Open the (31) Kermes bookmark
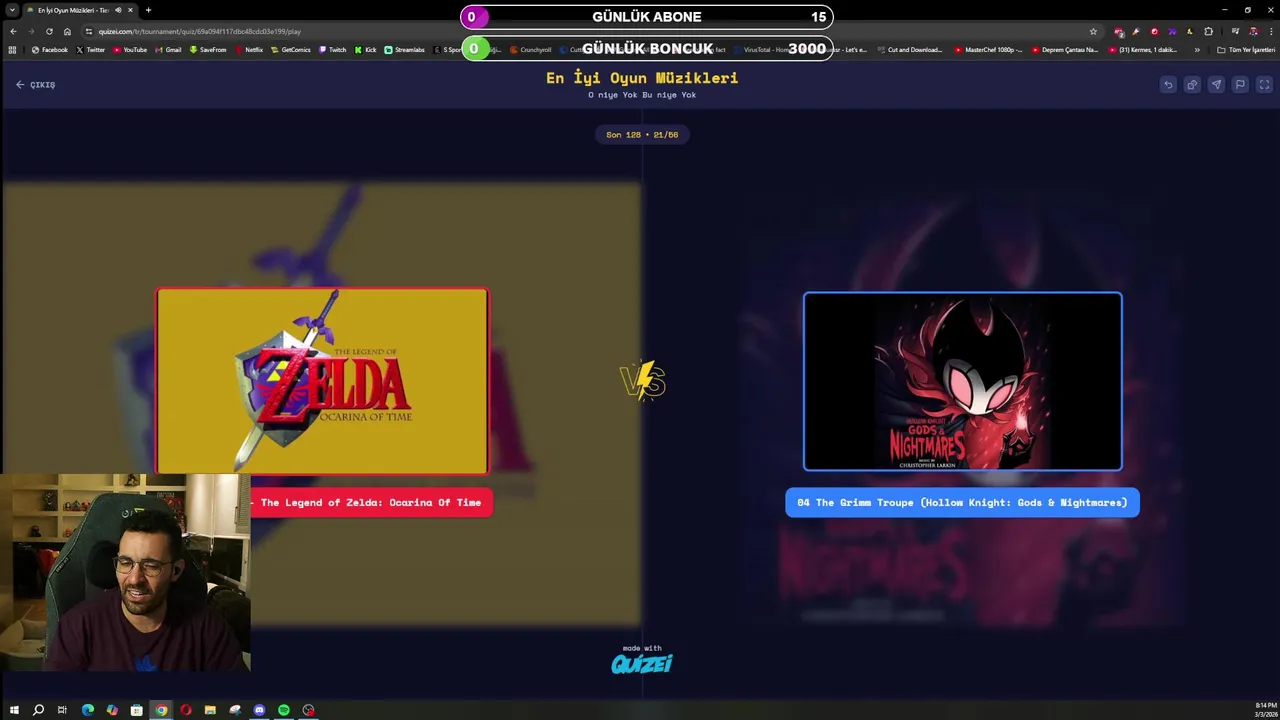The width and height of the screenshot is (1280, 720). click(1143, 49)
